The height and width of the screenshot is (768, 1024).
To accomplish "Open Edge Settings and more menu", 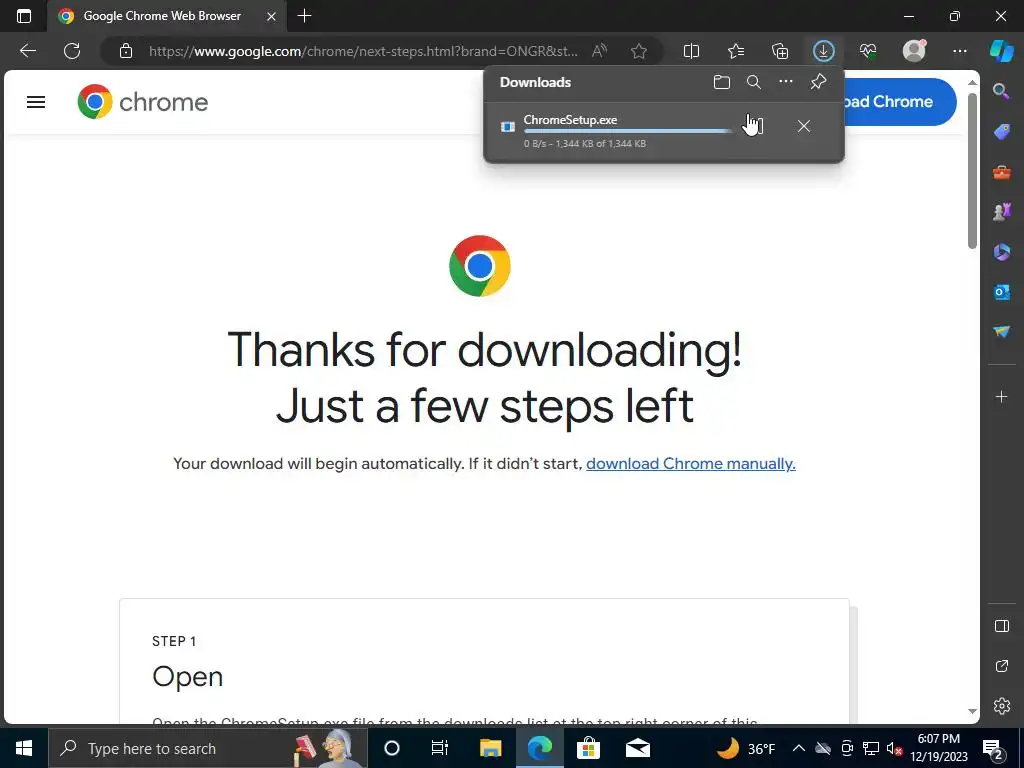I will click(959, 51).
